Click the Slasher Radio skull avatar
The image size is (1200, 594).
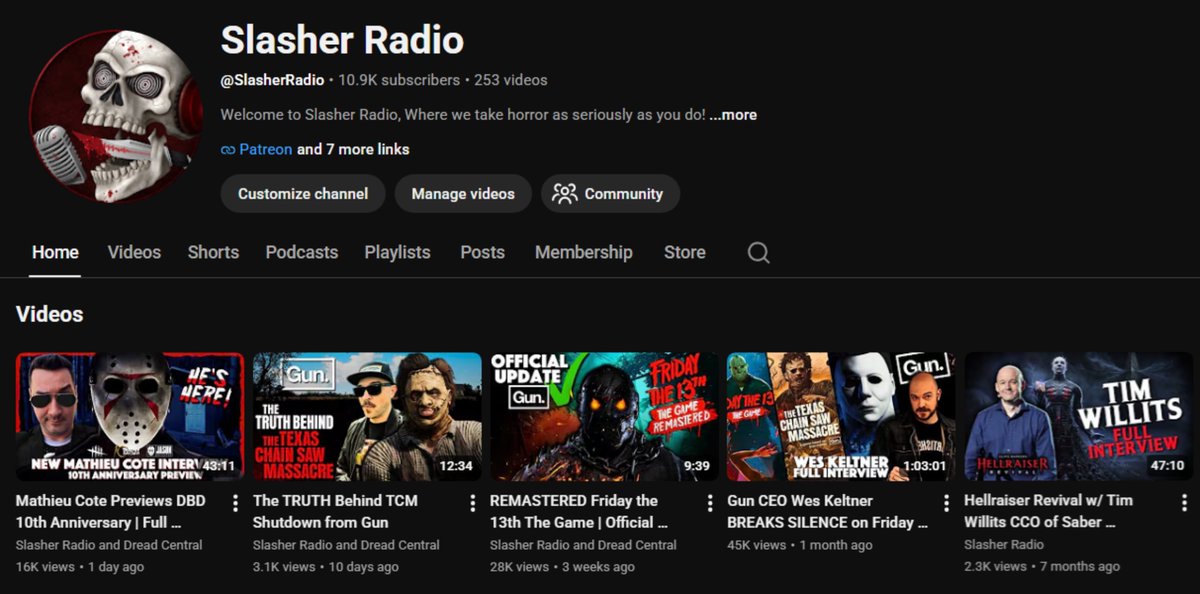[117, 117]
